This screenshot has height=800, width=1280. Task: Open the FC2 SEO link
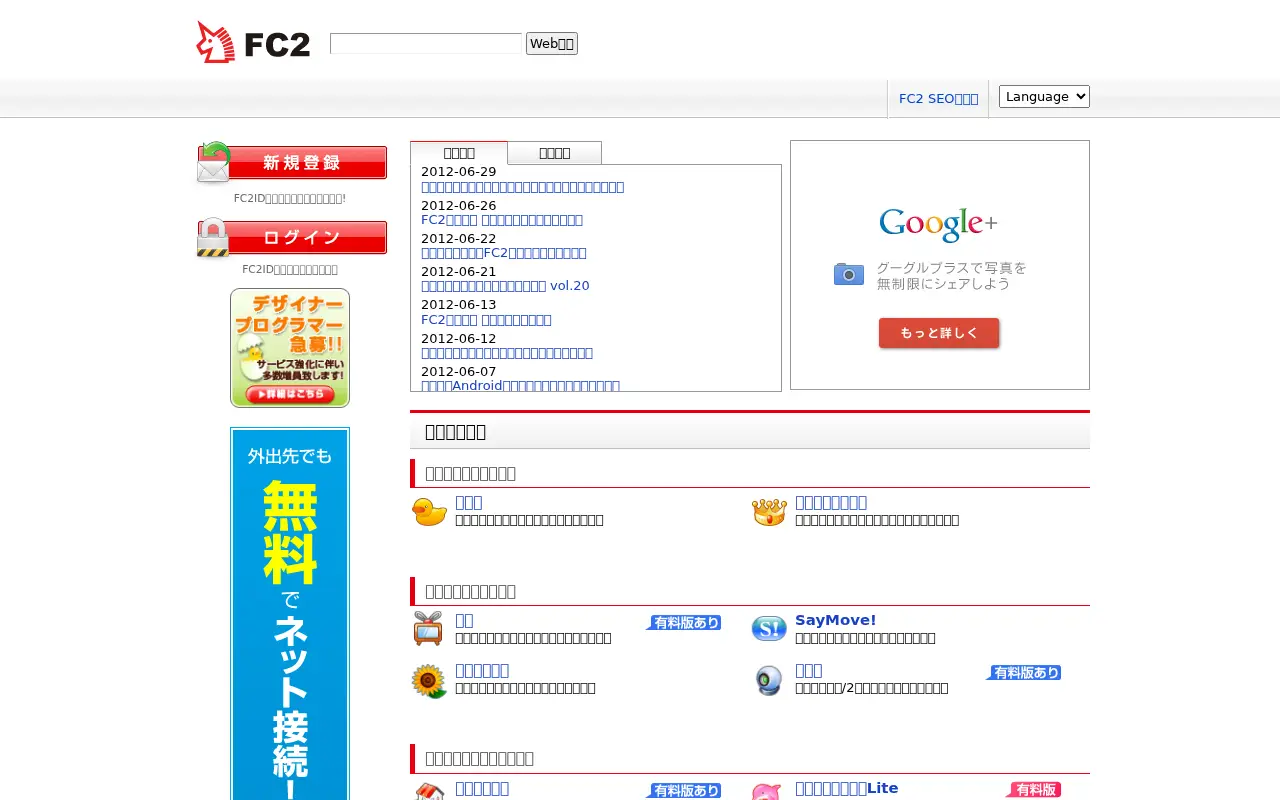coord(938,98)
